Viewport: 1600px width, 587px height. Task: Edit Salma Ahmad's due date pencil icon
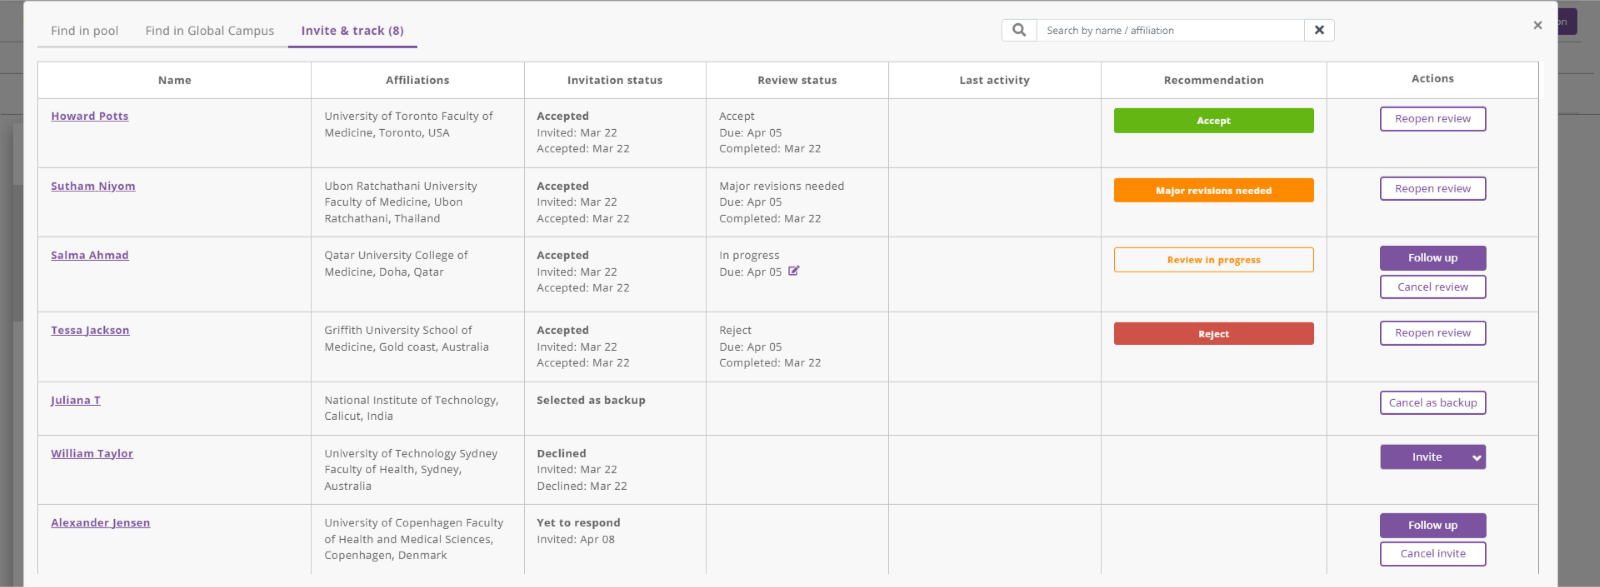point(794,271)
